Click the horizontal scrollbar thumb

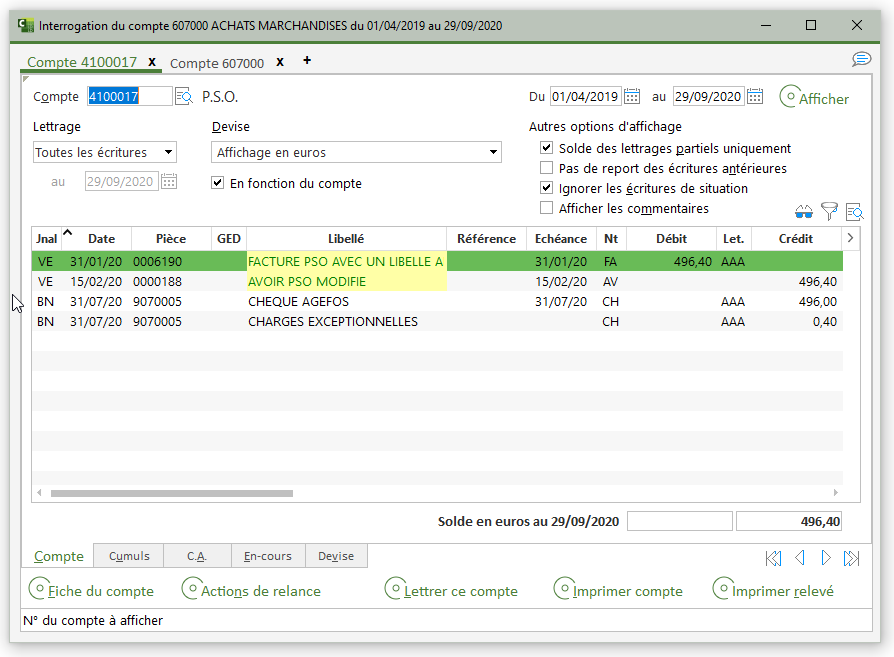[x=172, y=493]
